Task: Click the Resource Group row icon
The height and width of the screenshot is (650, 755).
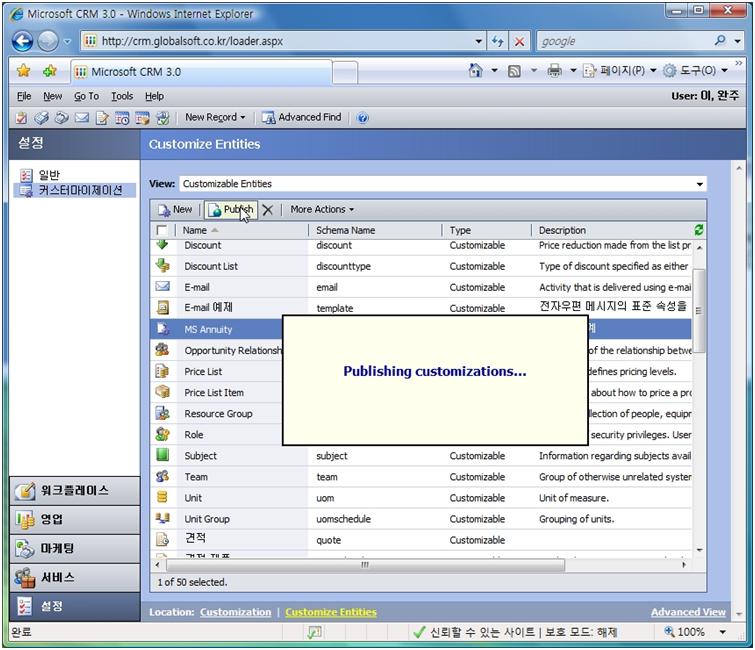Action: (x=163, y=413)
